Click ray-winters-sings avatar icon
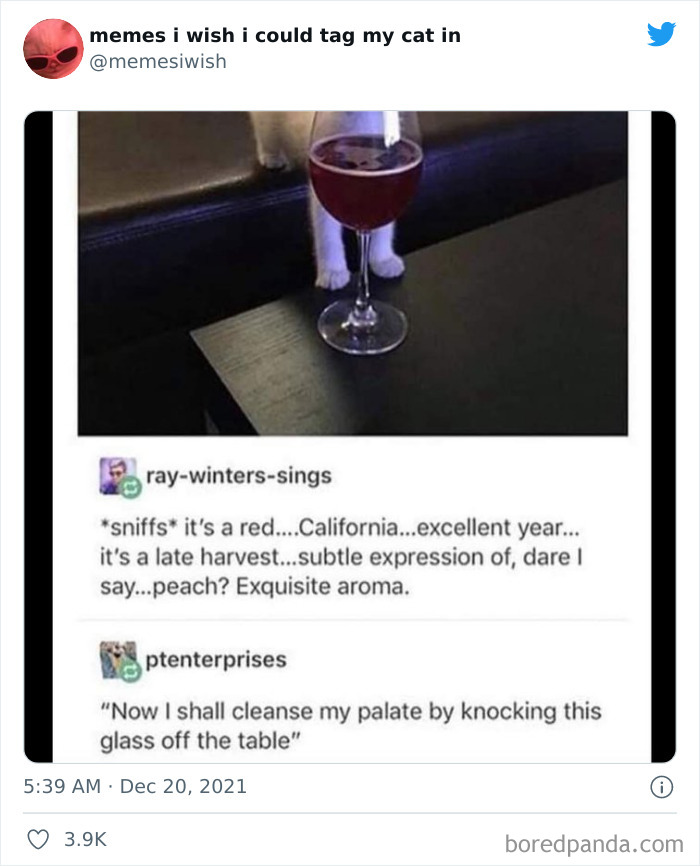This screenshot has width=700, height=866. [117, 476]
